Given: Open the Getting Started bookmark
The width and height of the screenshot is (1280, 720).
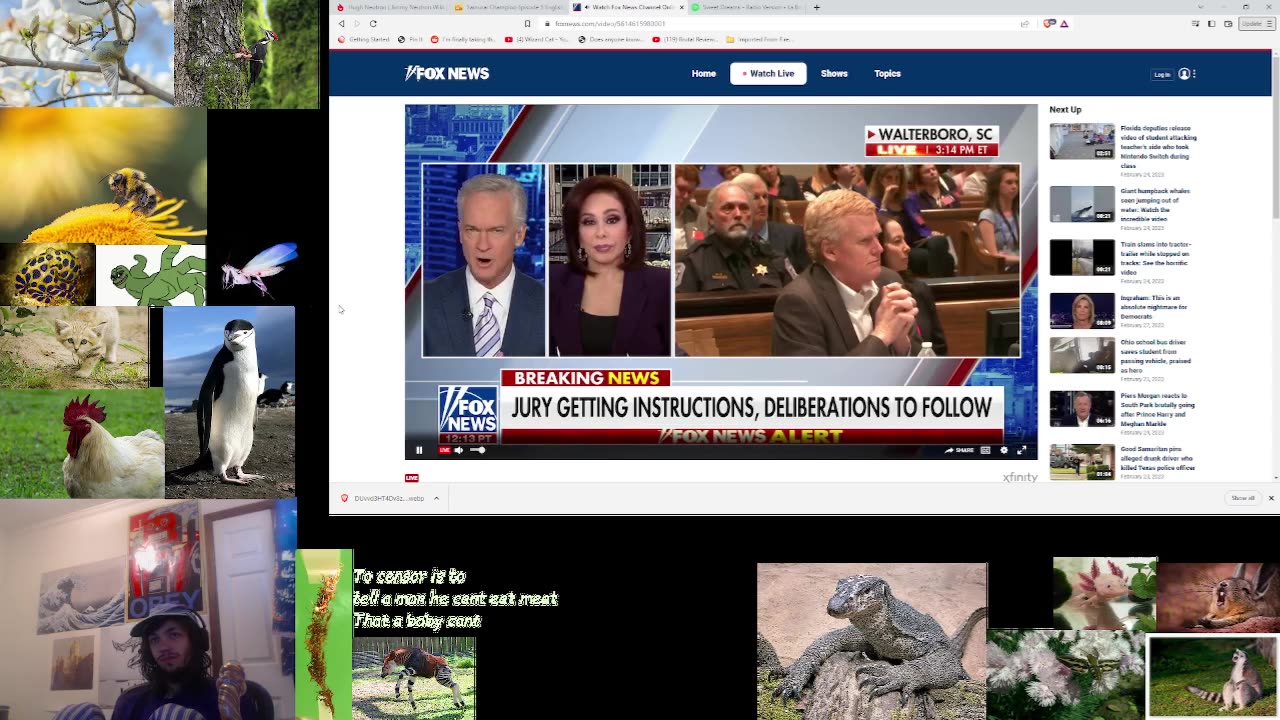Looking at the screenshot, I should (364, 39).
